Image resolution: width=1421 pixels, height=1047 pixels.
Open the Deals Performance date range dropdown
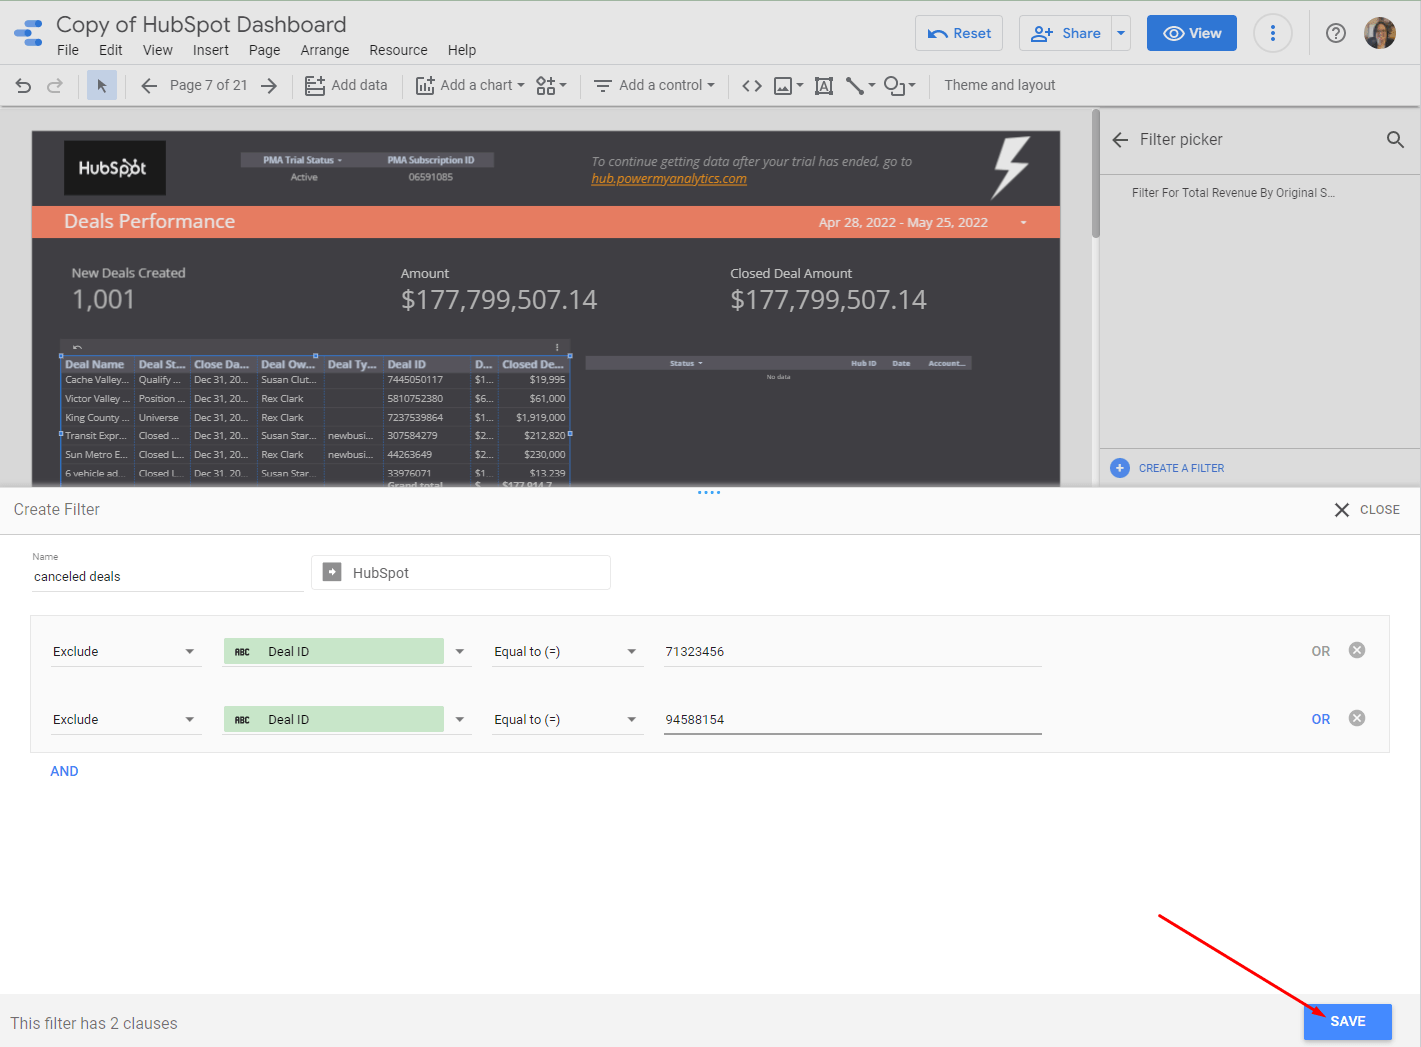pyautogui.click(x=1022, y=222)
